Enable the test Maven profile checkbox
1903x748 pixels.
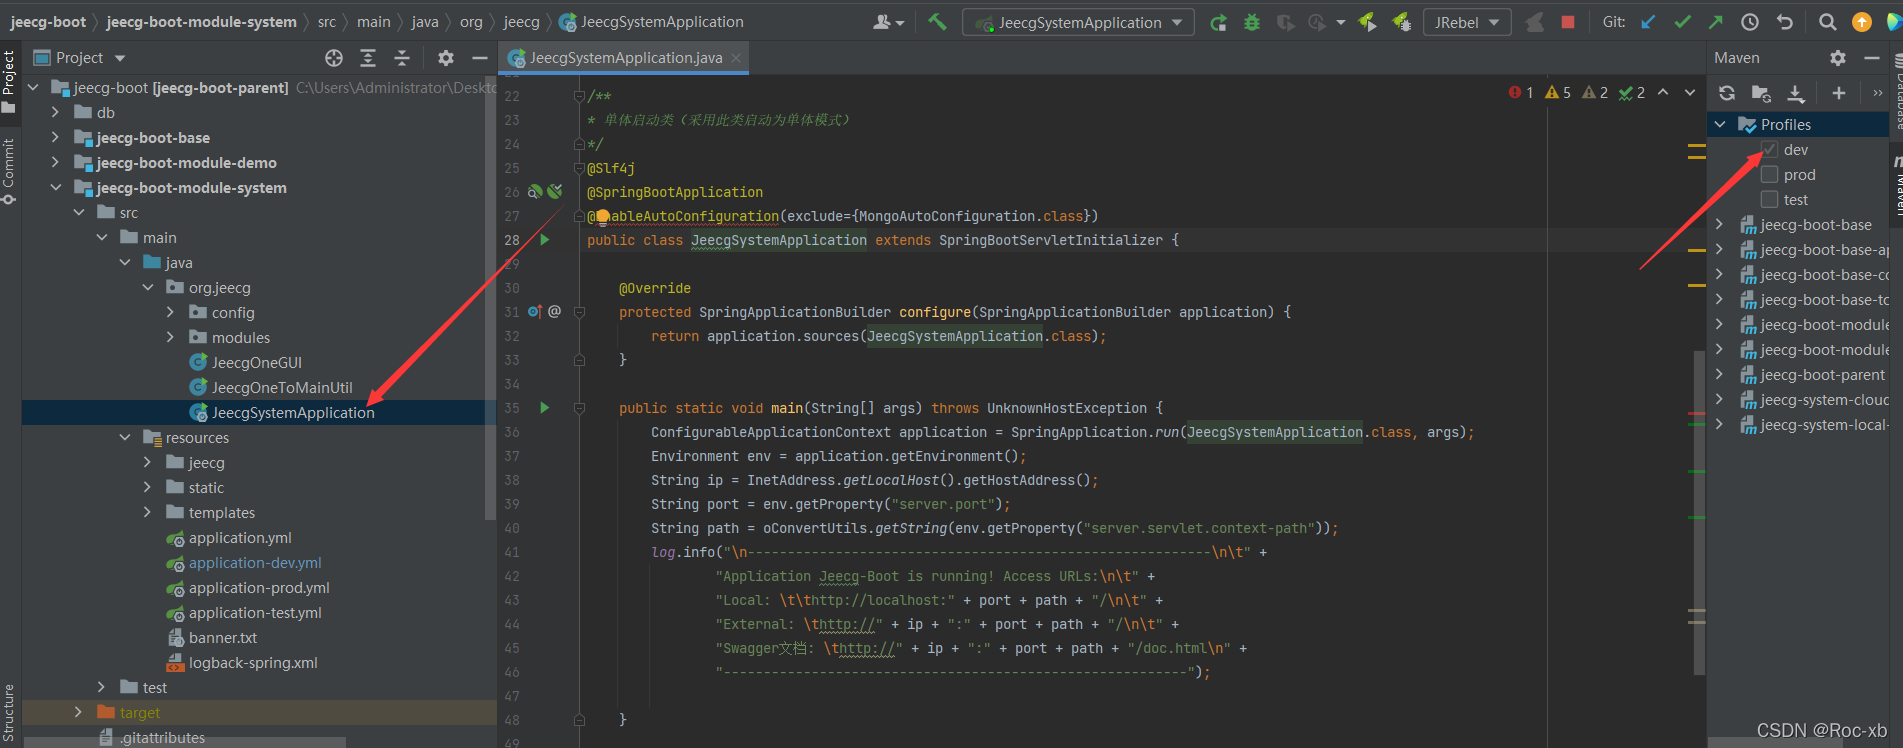pyautogui.click(x=1769, y=200)
